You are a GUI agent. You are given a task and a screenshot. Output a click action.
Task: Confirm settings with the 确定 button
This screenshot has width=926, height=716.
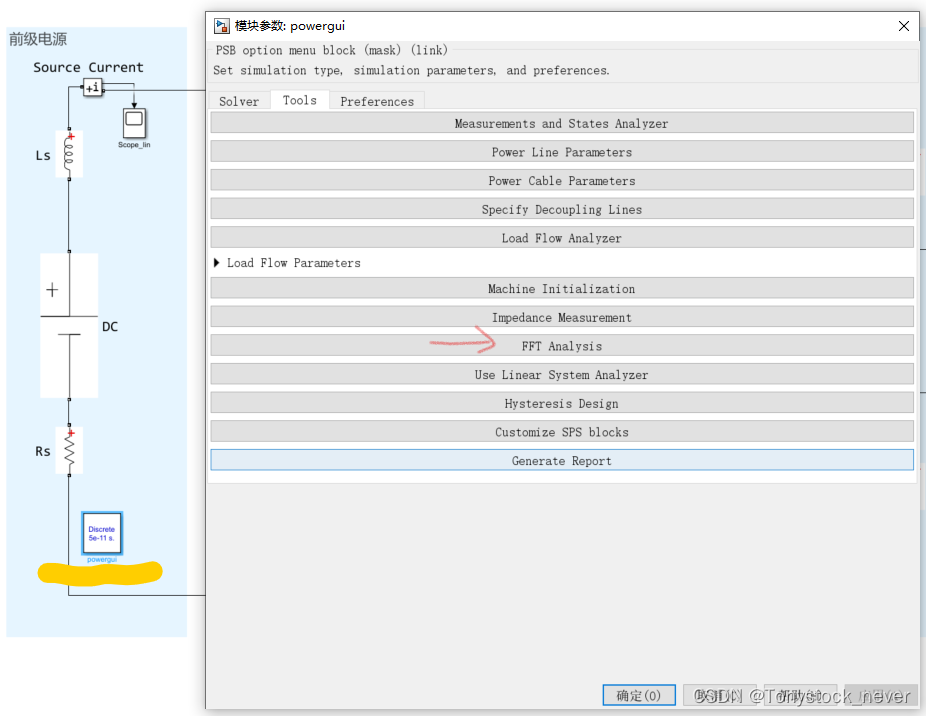638,695
